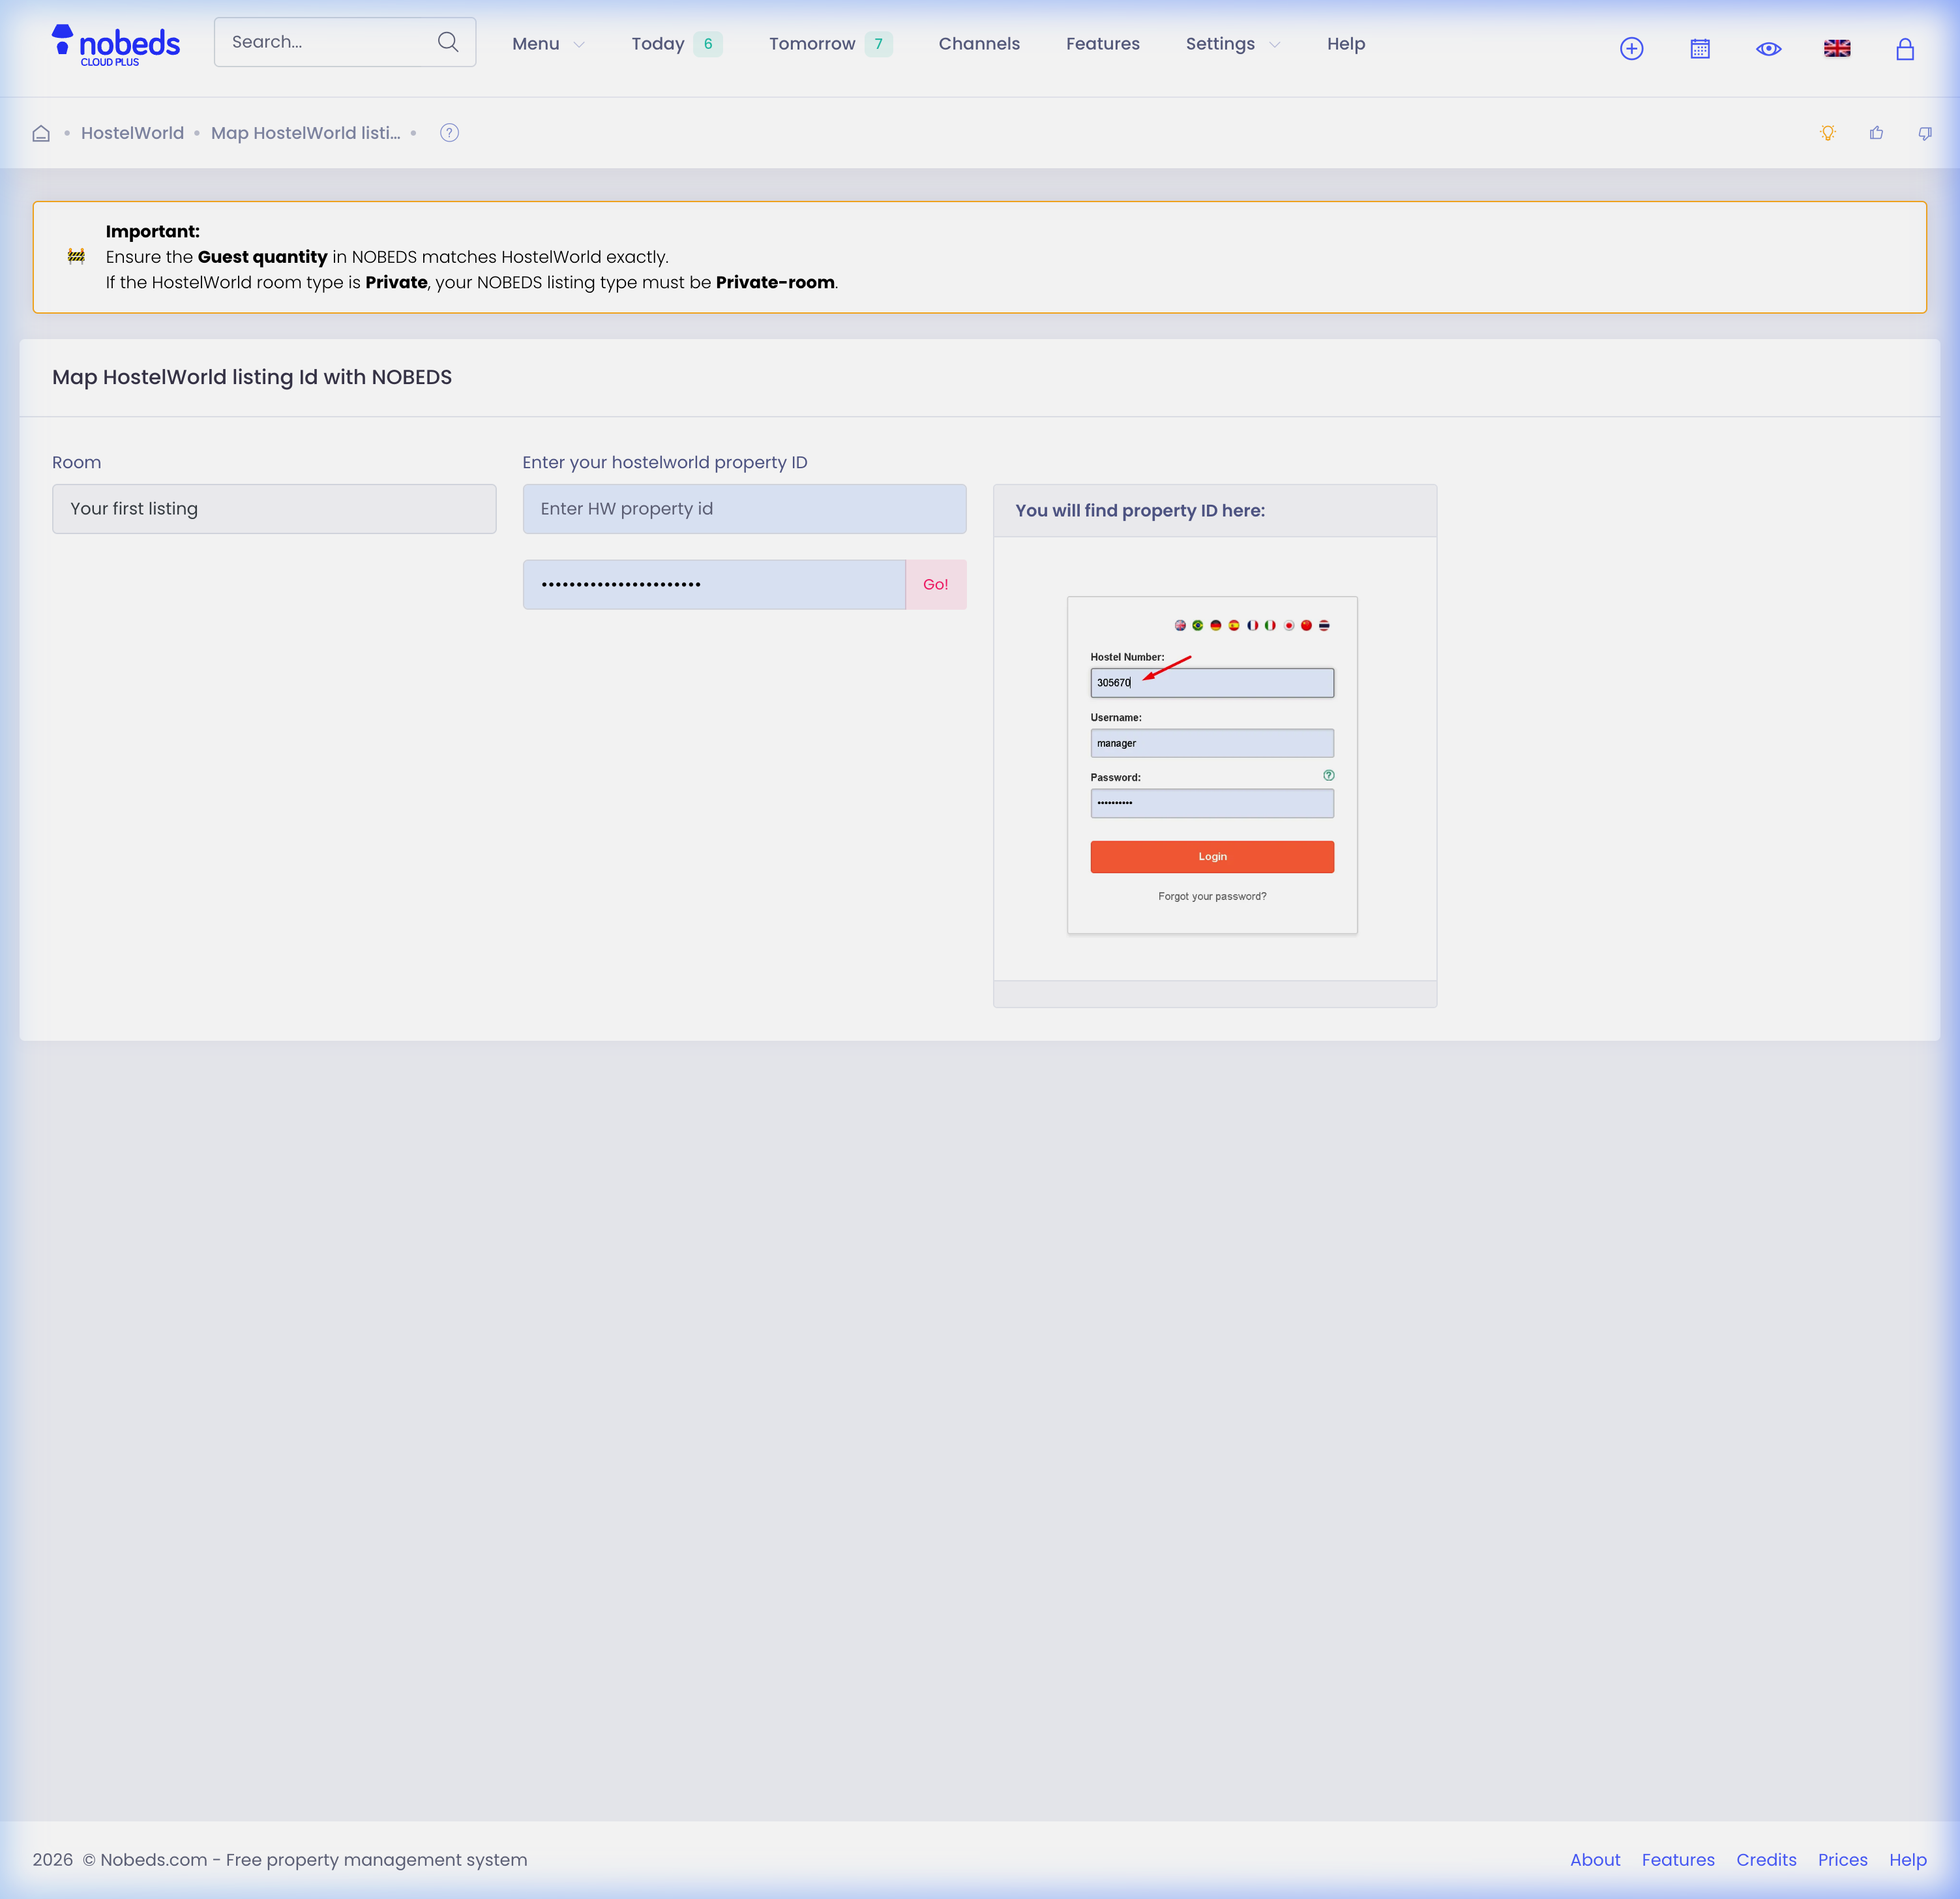Expand the Menu dropdown
The image size is (1960, 1899).
click(x=548, y=44)
